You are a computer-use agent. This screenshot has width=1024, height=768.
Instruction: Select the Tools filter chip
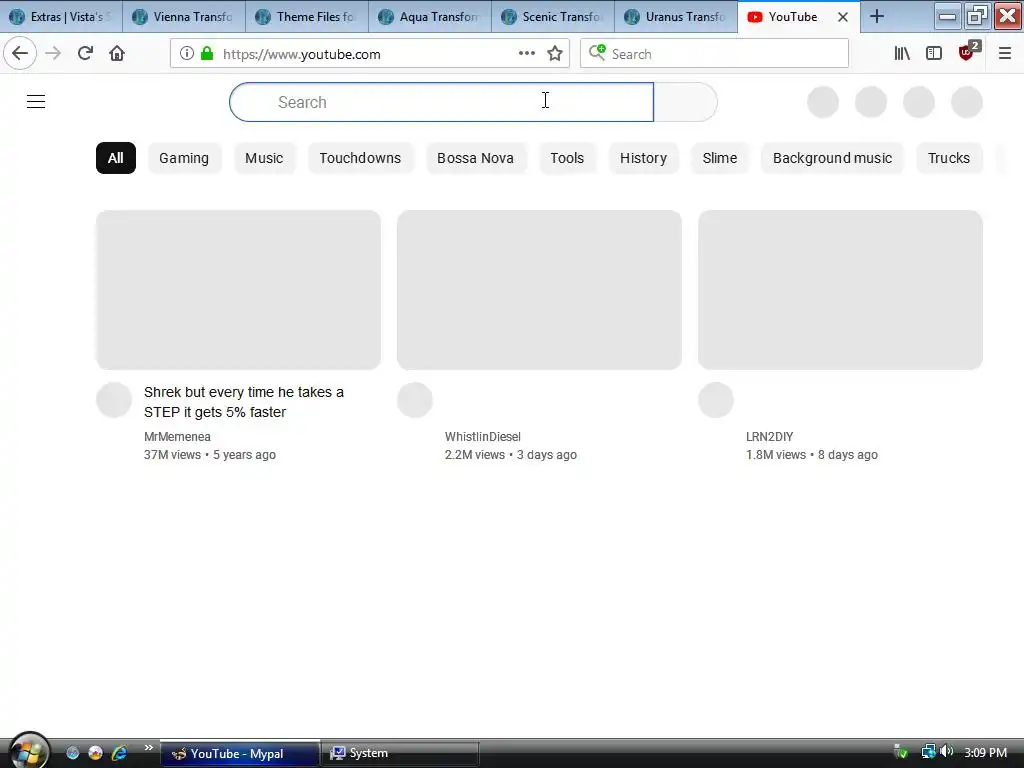(567, 158)
